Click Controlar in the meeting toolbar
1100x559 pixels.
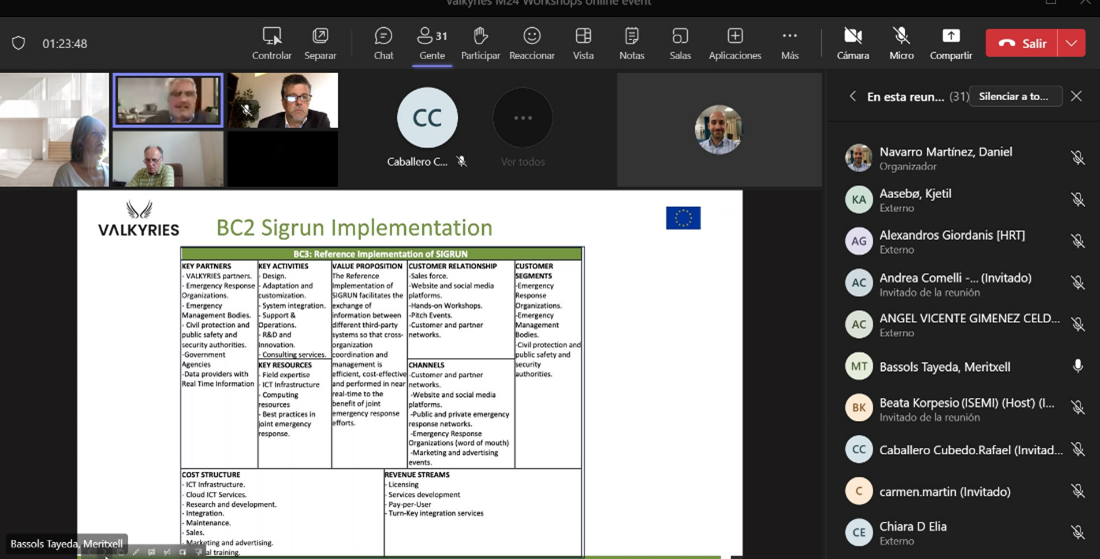pos(271,43)
